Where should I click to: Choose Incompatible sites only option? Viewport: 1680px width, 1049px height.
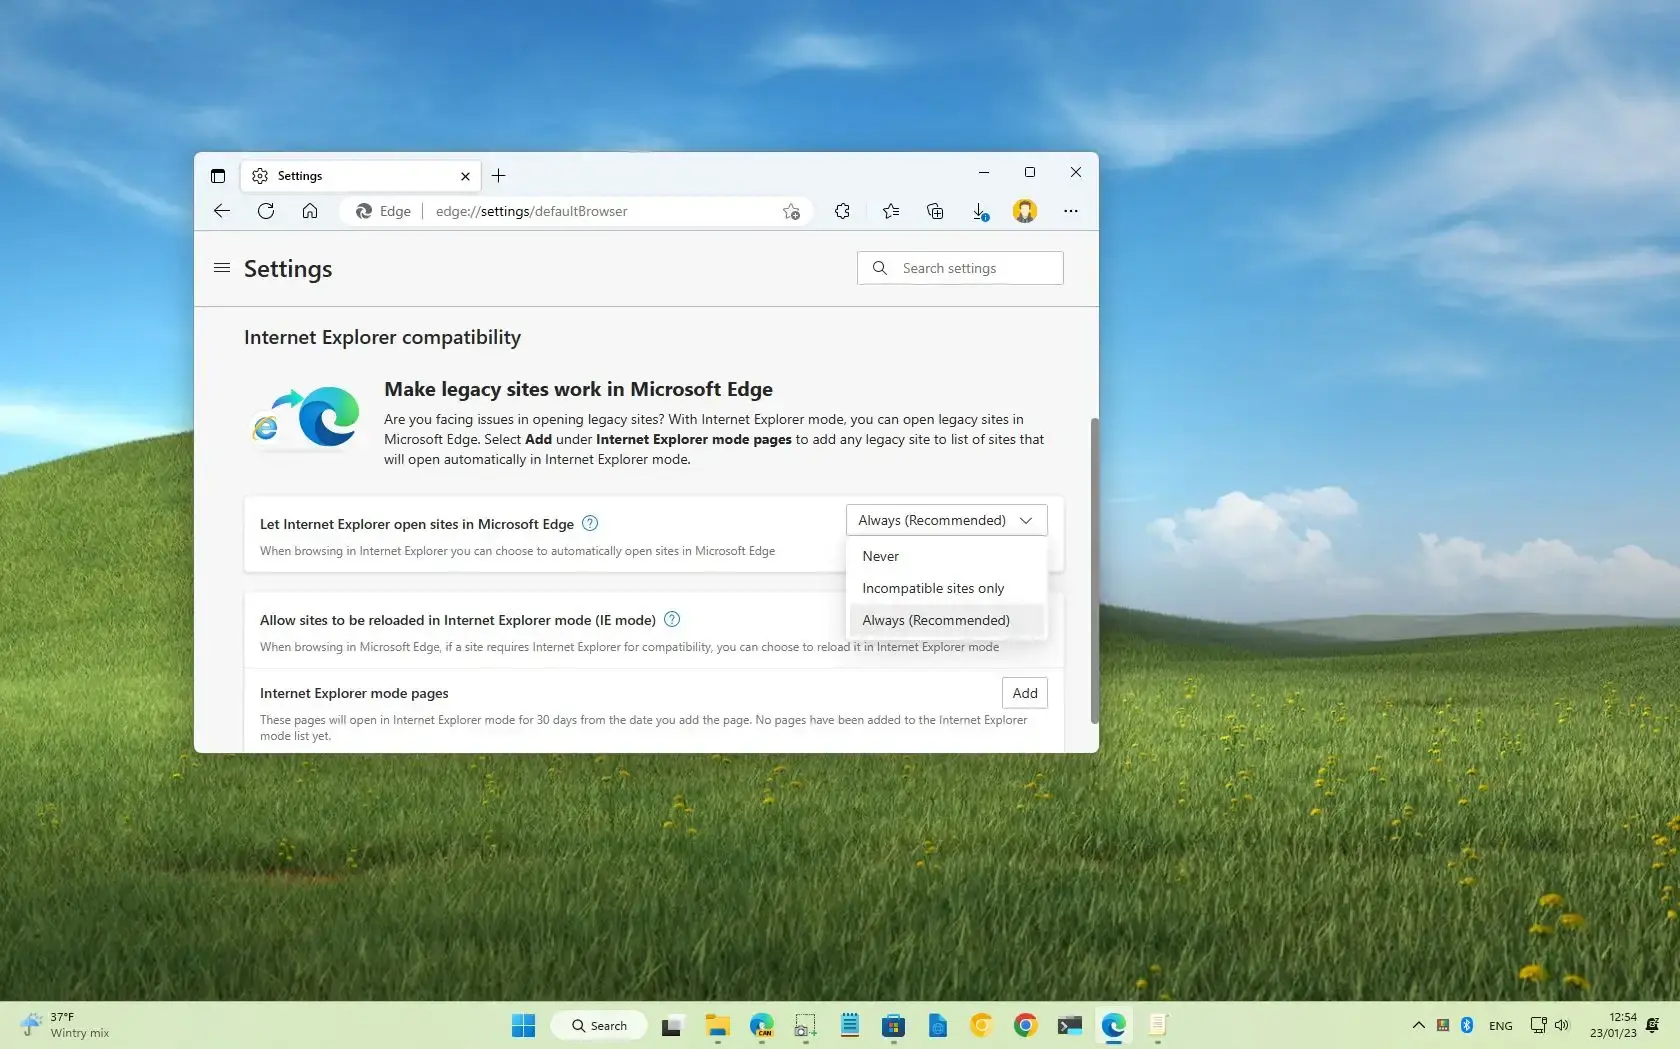point(946,588)
